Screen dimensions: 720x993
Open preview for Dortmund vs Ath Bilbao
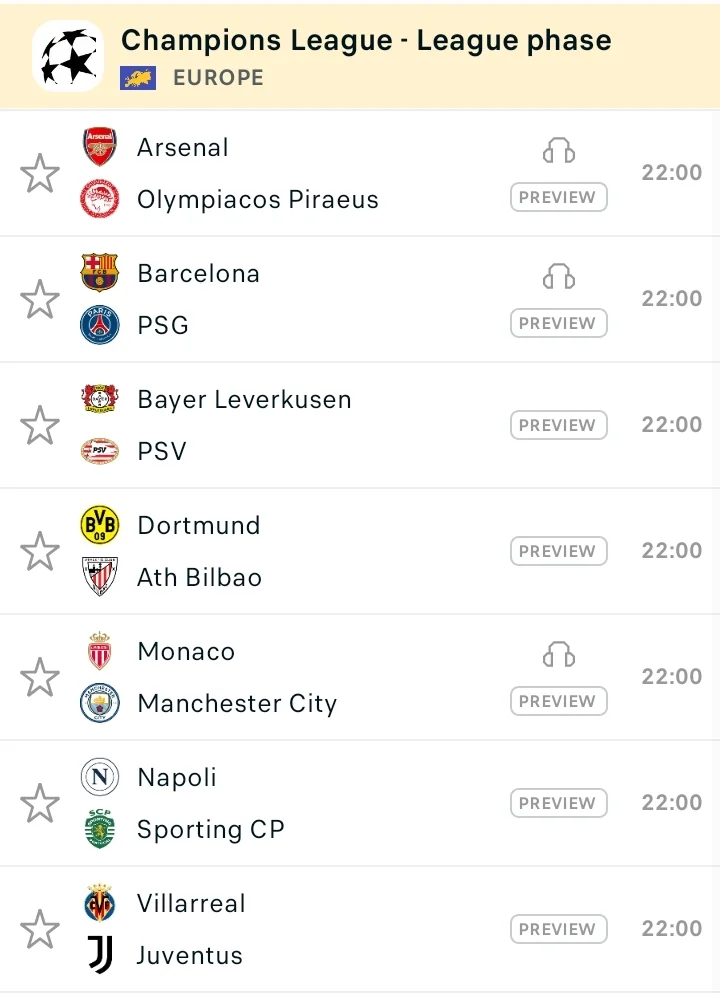click(x=559, y=551)
